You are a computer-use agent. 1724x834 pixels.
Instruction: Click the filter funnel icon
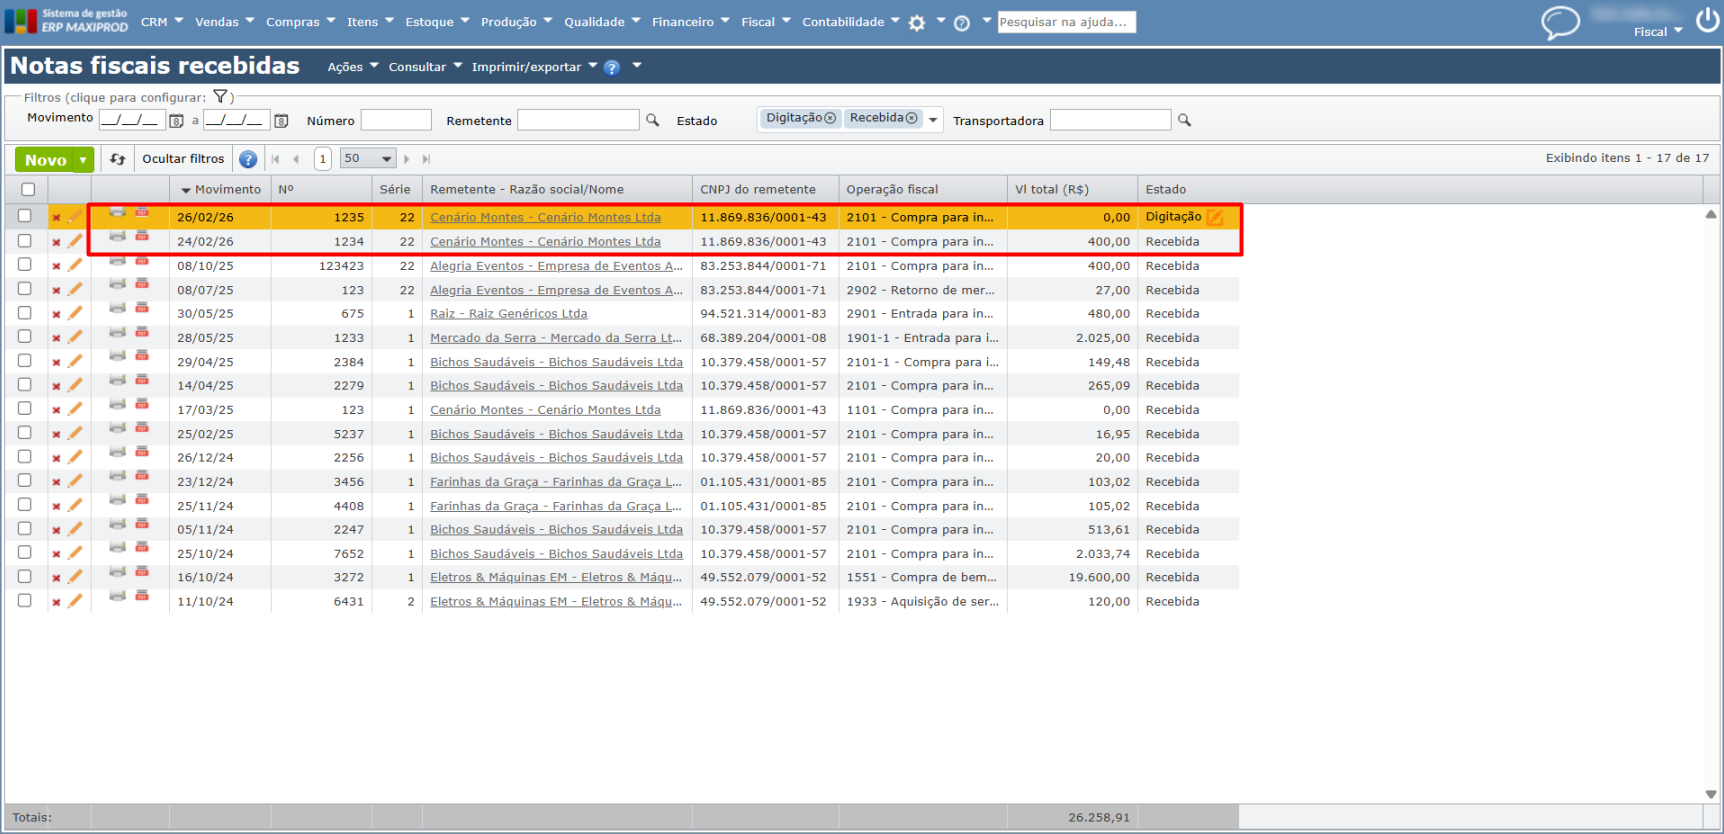click(x=220, y=97)
